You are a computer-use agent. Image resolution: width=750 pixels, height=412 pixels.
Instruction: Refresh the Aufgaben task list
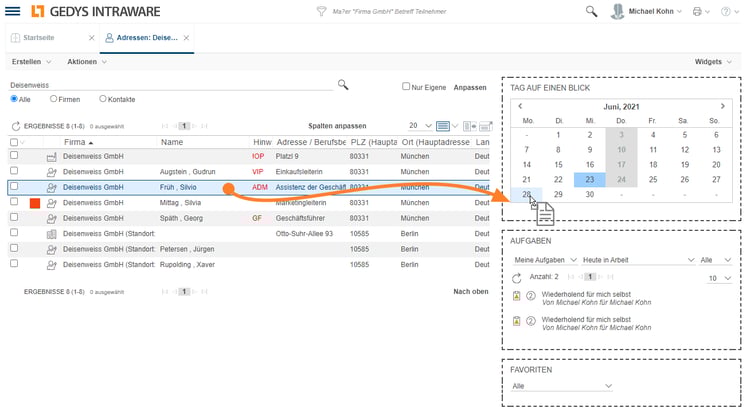tap(517, 278)
